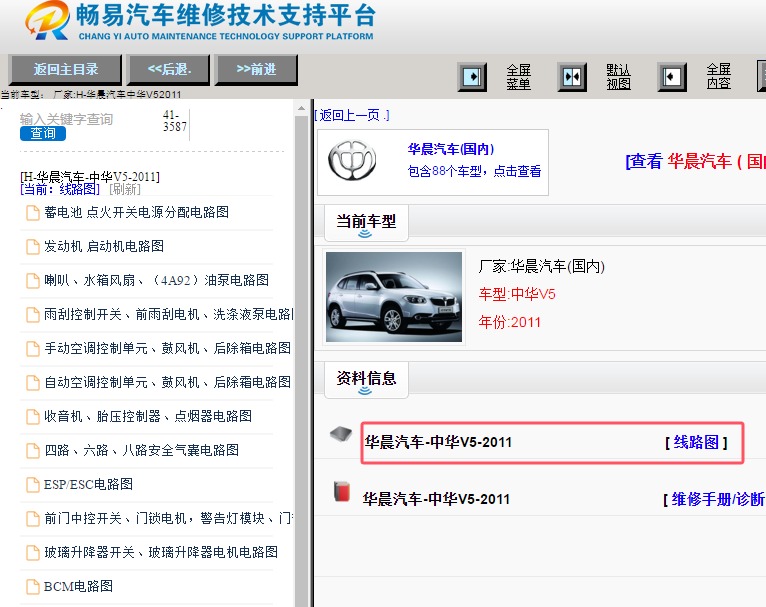This screenshot has width=766, height=607.
Task: Click the 年份:2011 text
Action: coord(510,322)
